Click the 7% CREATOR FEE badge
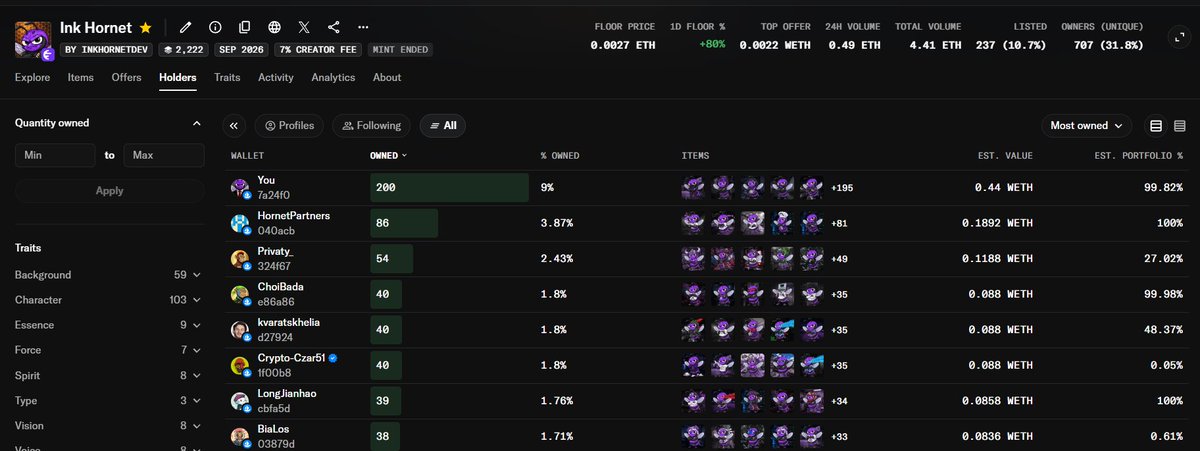Screen dimensions: 1200x451 pos(320,48)
